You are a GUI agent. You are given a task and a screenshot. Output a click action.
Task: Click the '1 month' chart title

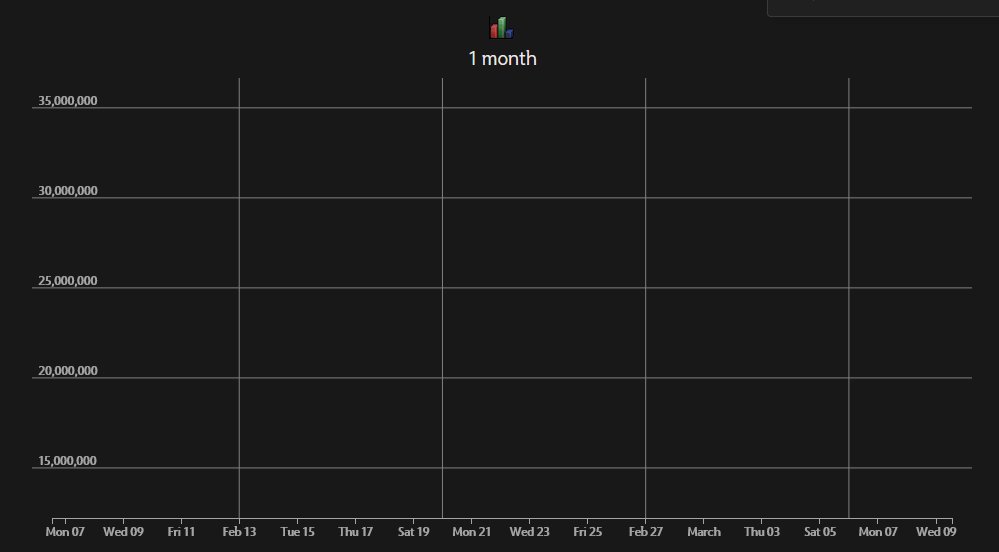tap(502, 59)
